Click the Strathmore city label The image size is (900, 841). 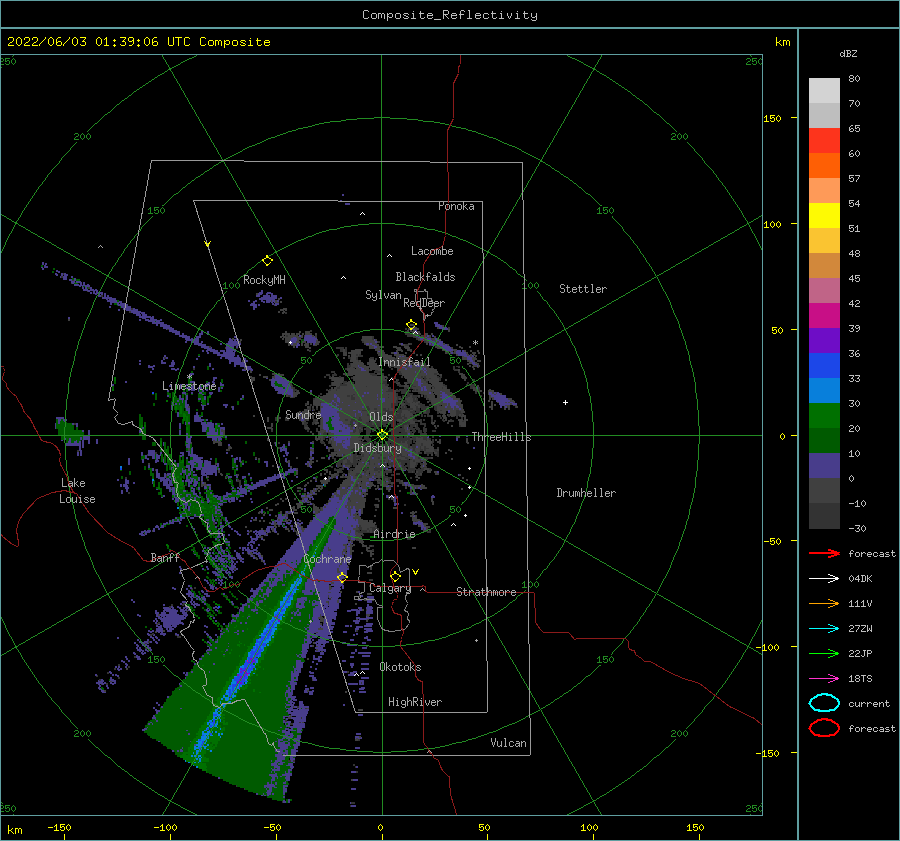point(486,592)
